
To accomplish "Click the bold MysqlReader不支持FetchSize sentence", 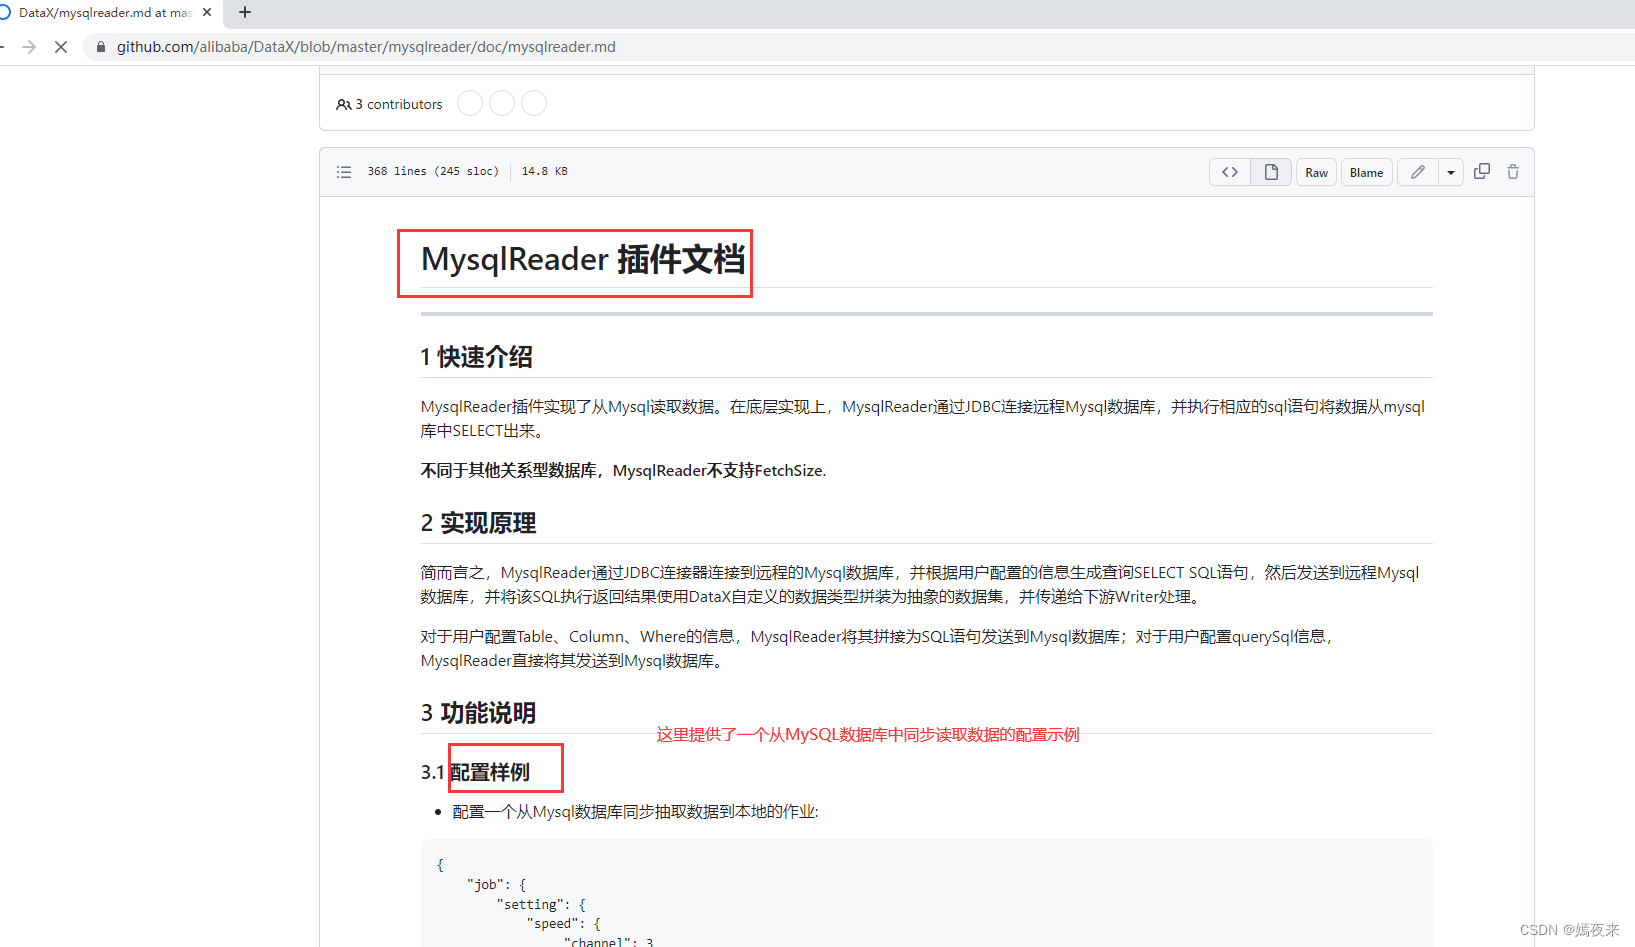I will [623, 471].
